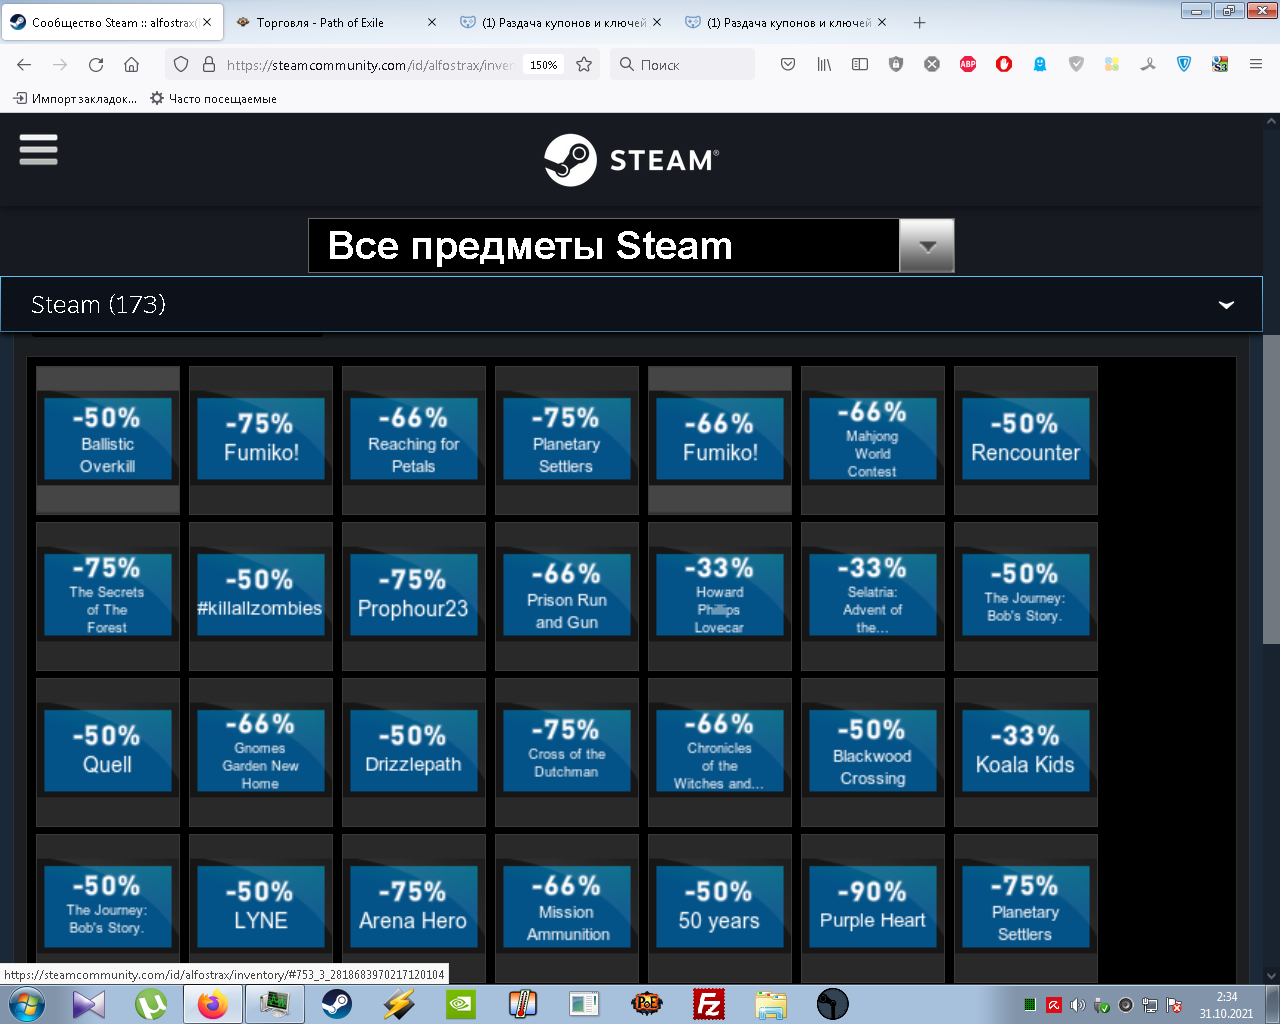
Task: Open the Adblock Plus extension icon
Action: 968,64
